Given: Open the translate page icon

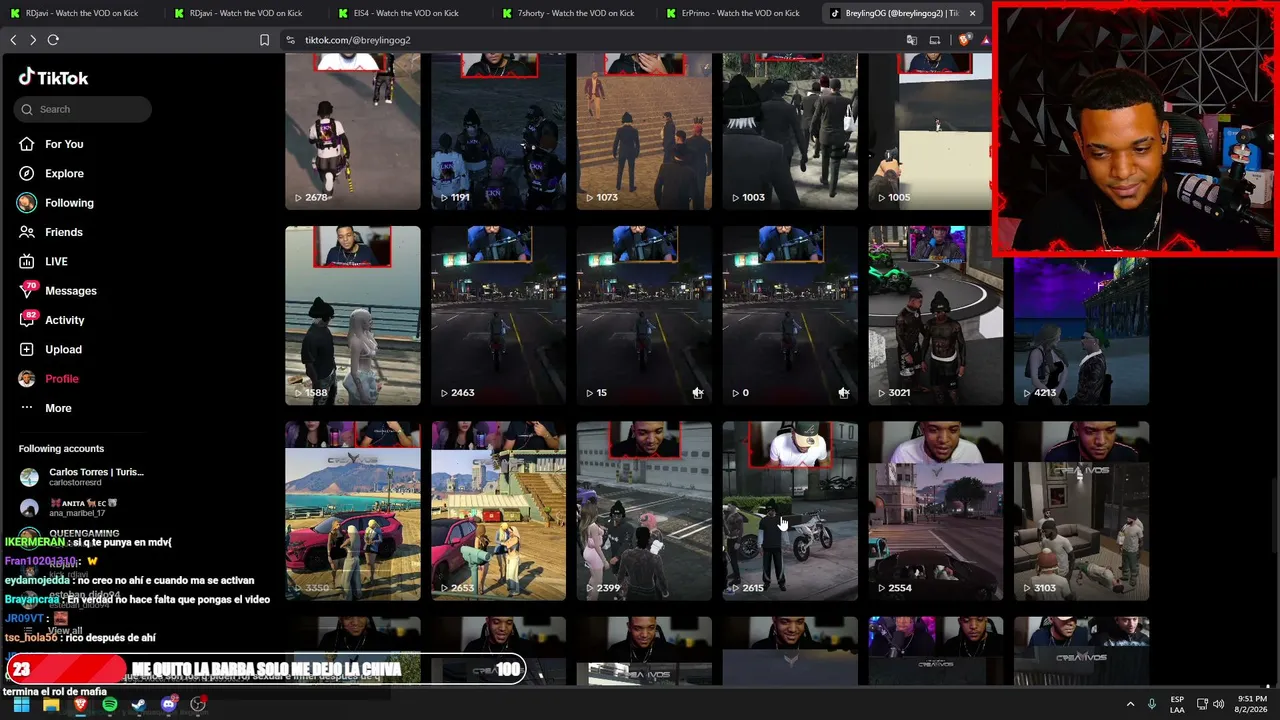Looking at the screenshot, I should tap(911, 40).
